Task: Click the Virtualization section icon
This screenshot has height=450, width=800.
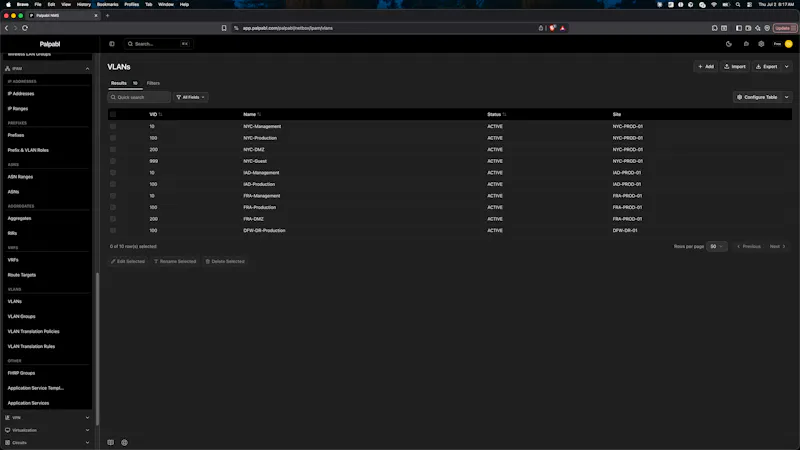Action: coord(8,430)
